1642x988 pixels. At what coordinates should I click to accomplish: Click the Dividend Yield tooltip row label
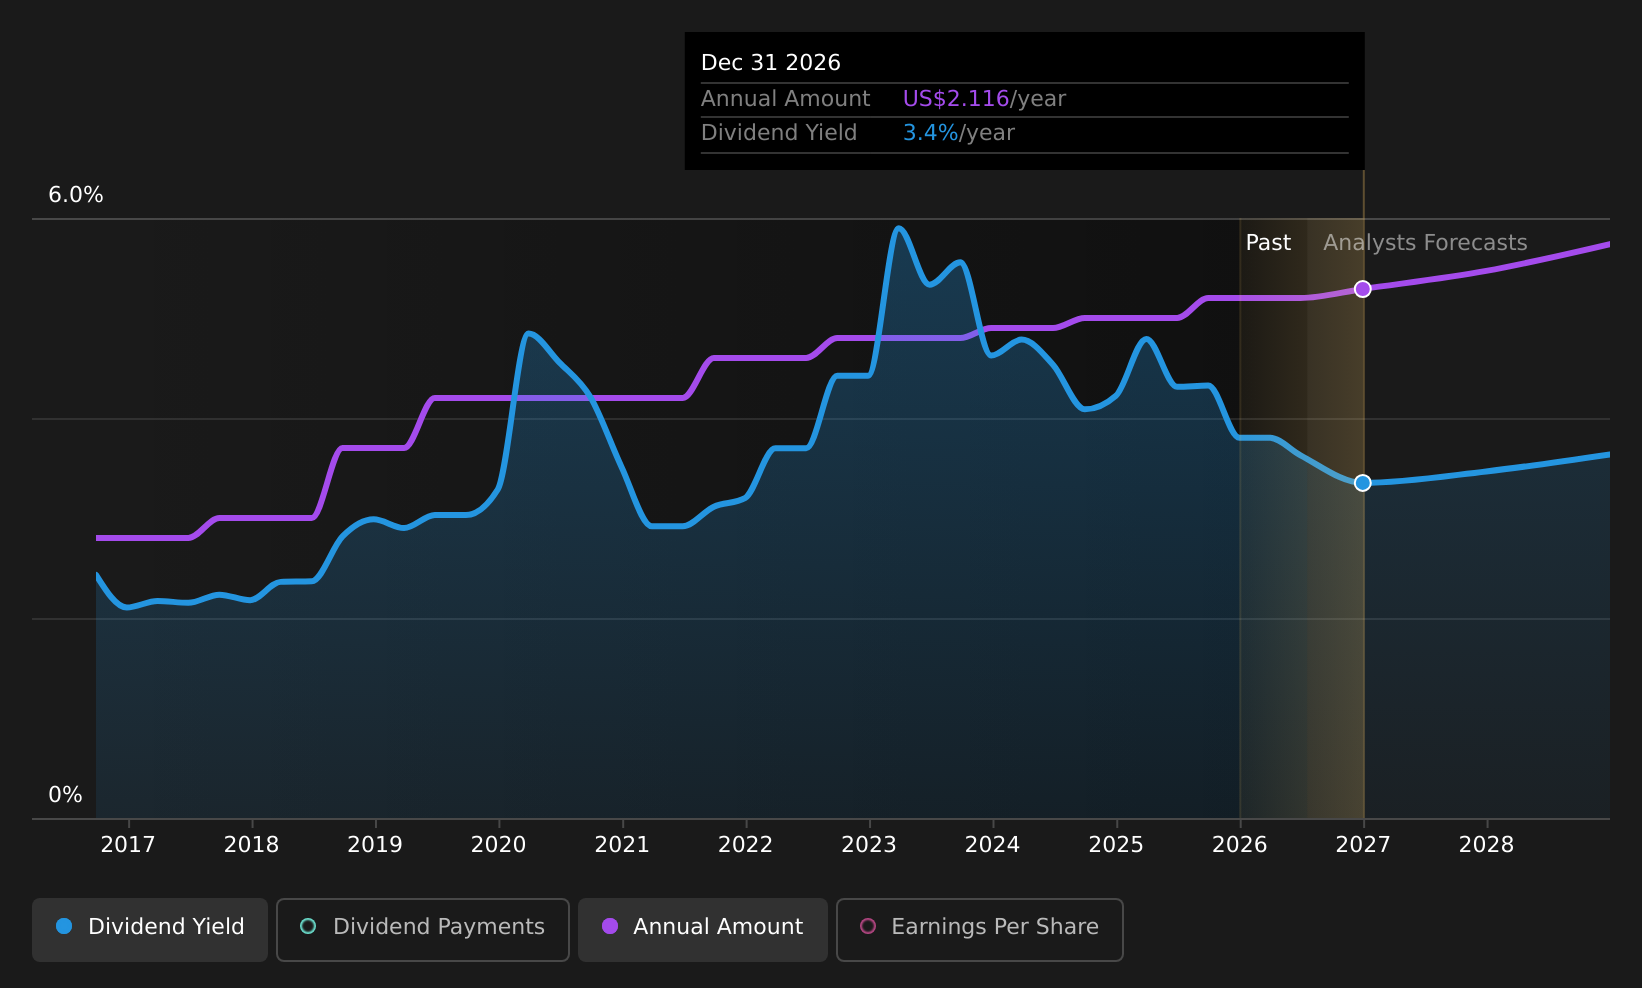pos(779,133)
